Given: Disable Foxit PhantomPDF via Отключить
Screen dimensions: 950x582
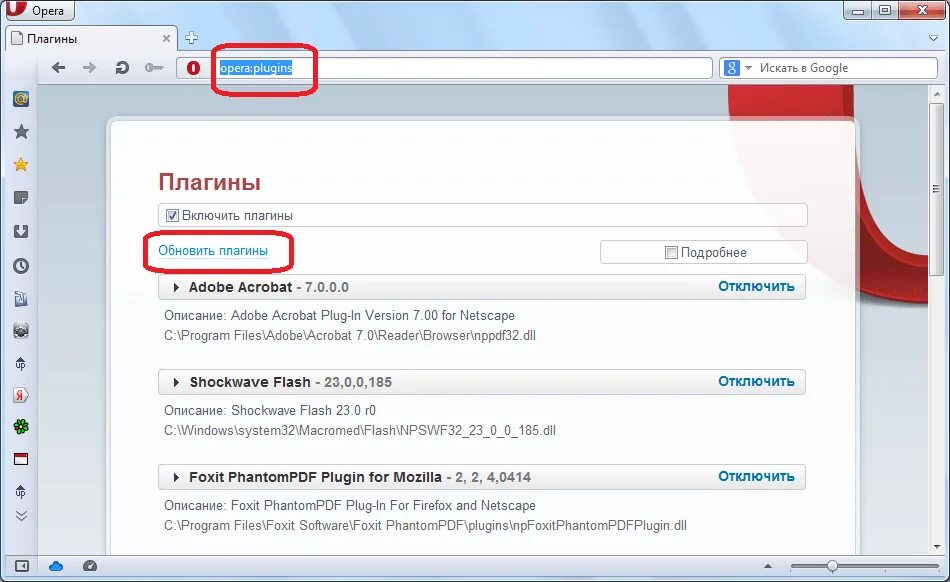Looking at the screenshot, I should [x=756, y=477].
